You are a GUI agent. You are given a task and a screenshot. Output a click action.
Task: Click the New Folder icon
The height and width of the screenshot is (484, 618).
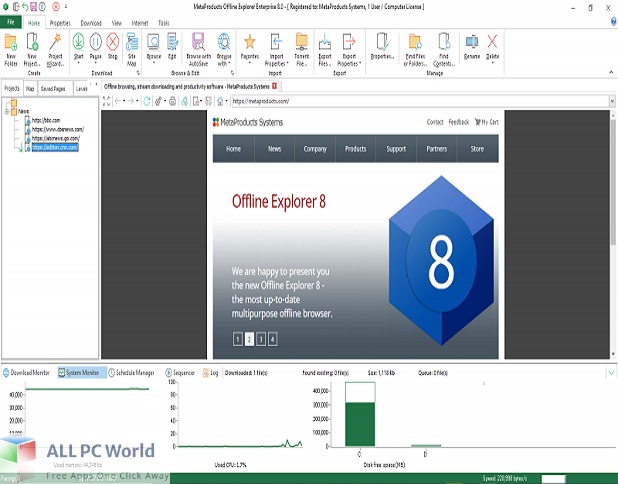[11, 49]
